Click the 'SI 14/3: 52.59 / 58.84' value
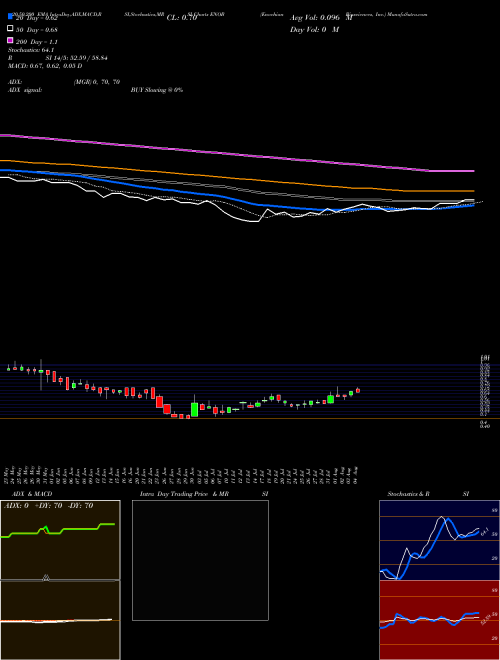Screen dimensions: 500x660 click(x=76, y=58)
